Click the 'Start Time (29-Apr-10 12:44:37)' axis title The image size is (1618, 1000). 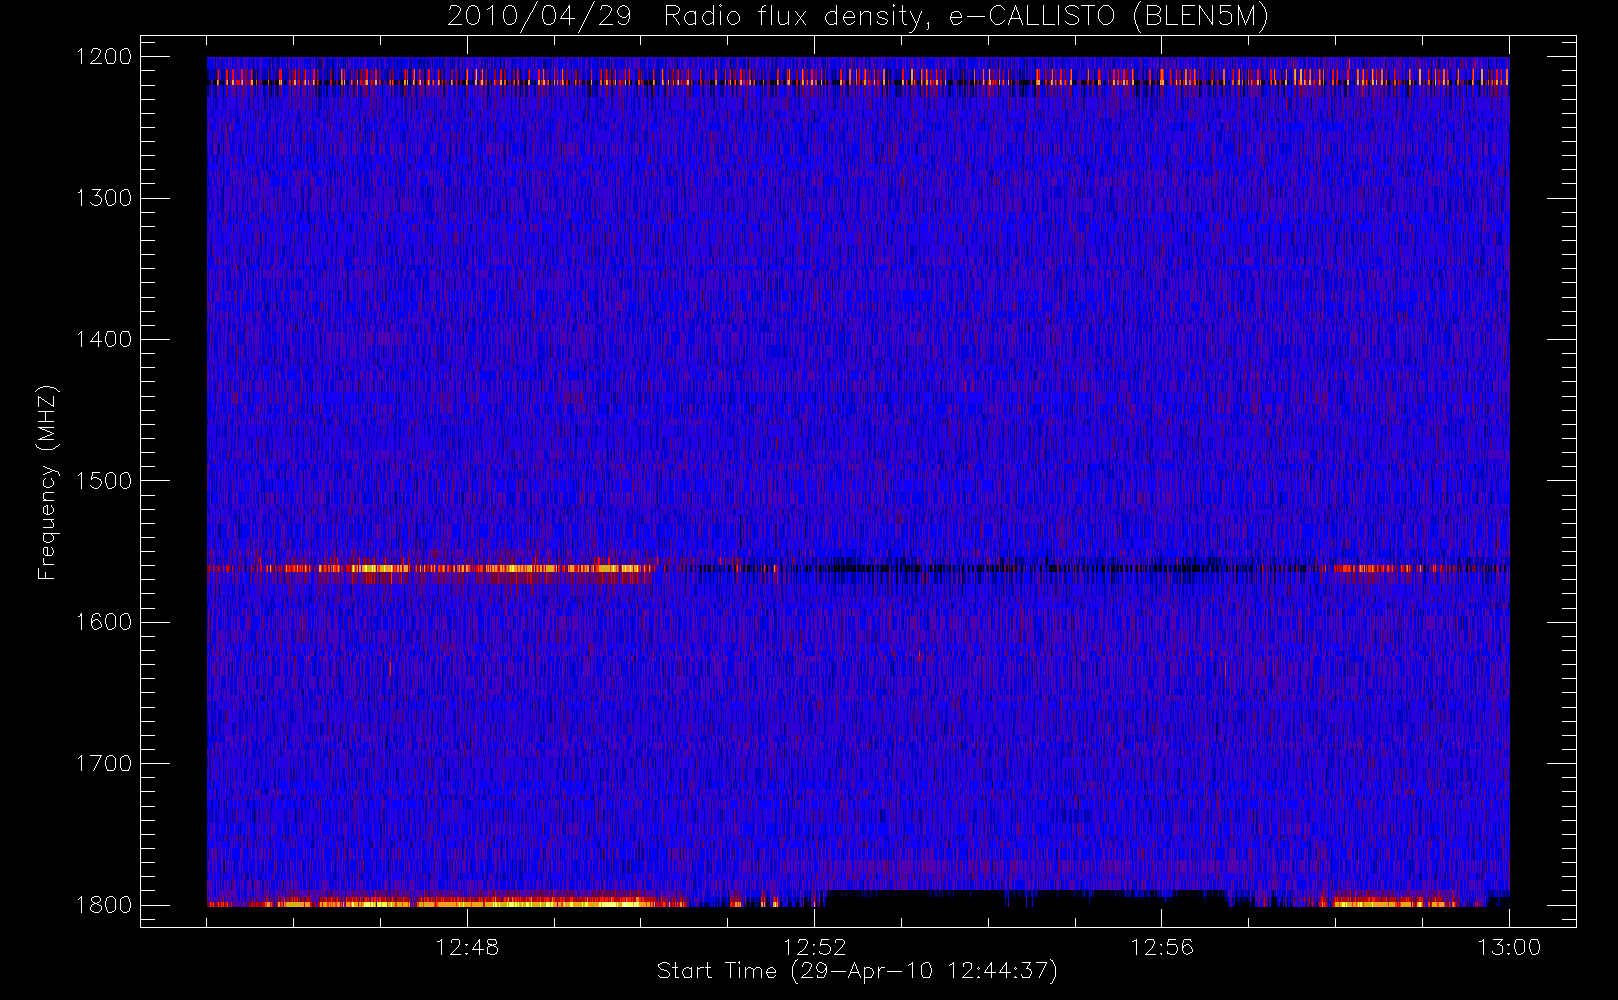(x=857, y=971)
